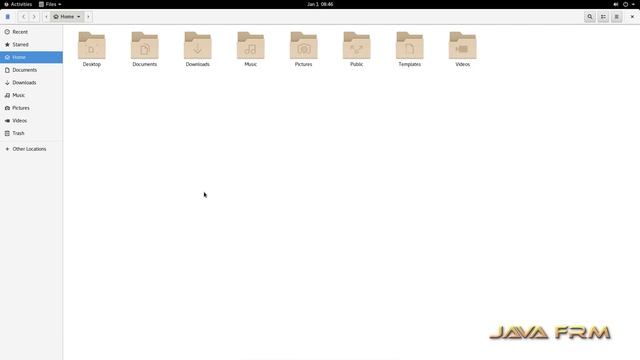
Task: Click the path bar left scroll arrow
Action: [46, 17]
